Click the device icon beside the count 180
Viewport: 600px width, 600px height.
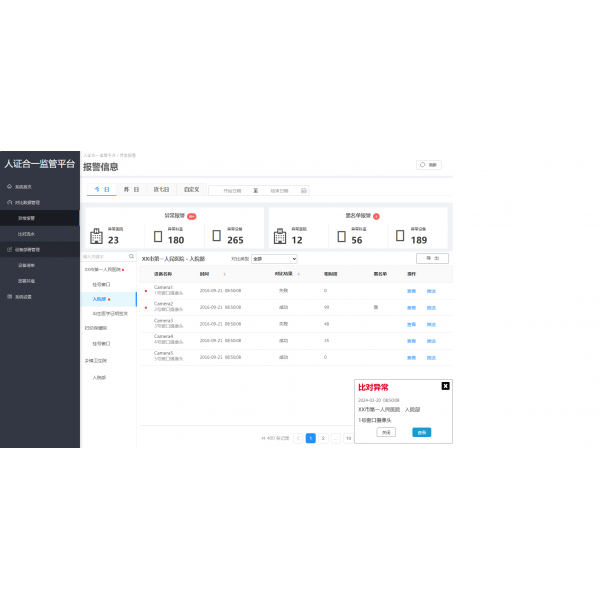click(x=158, y=236)
